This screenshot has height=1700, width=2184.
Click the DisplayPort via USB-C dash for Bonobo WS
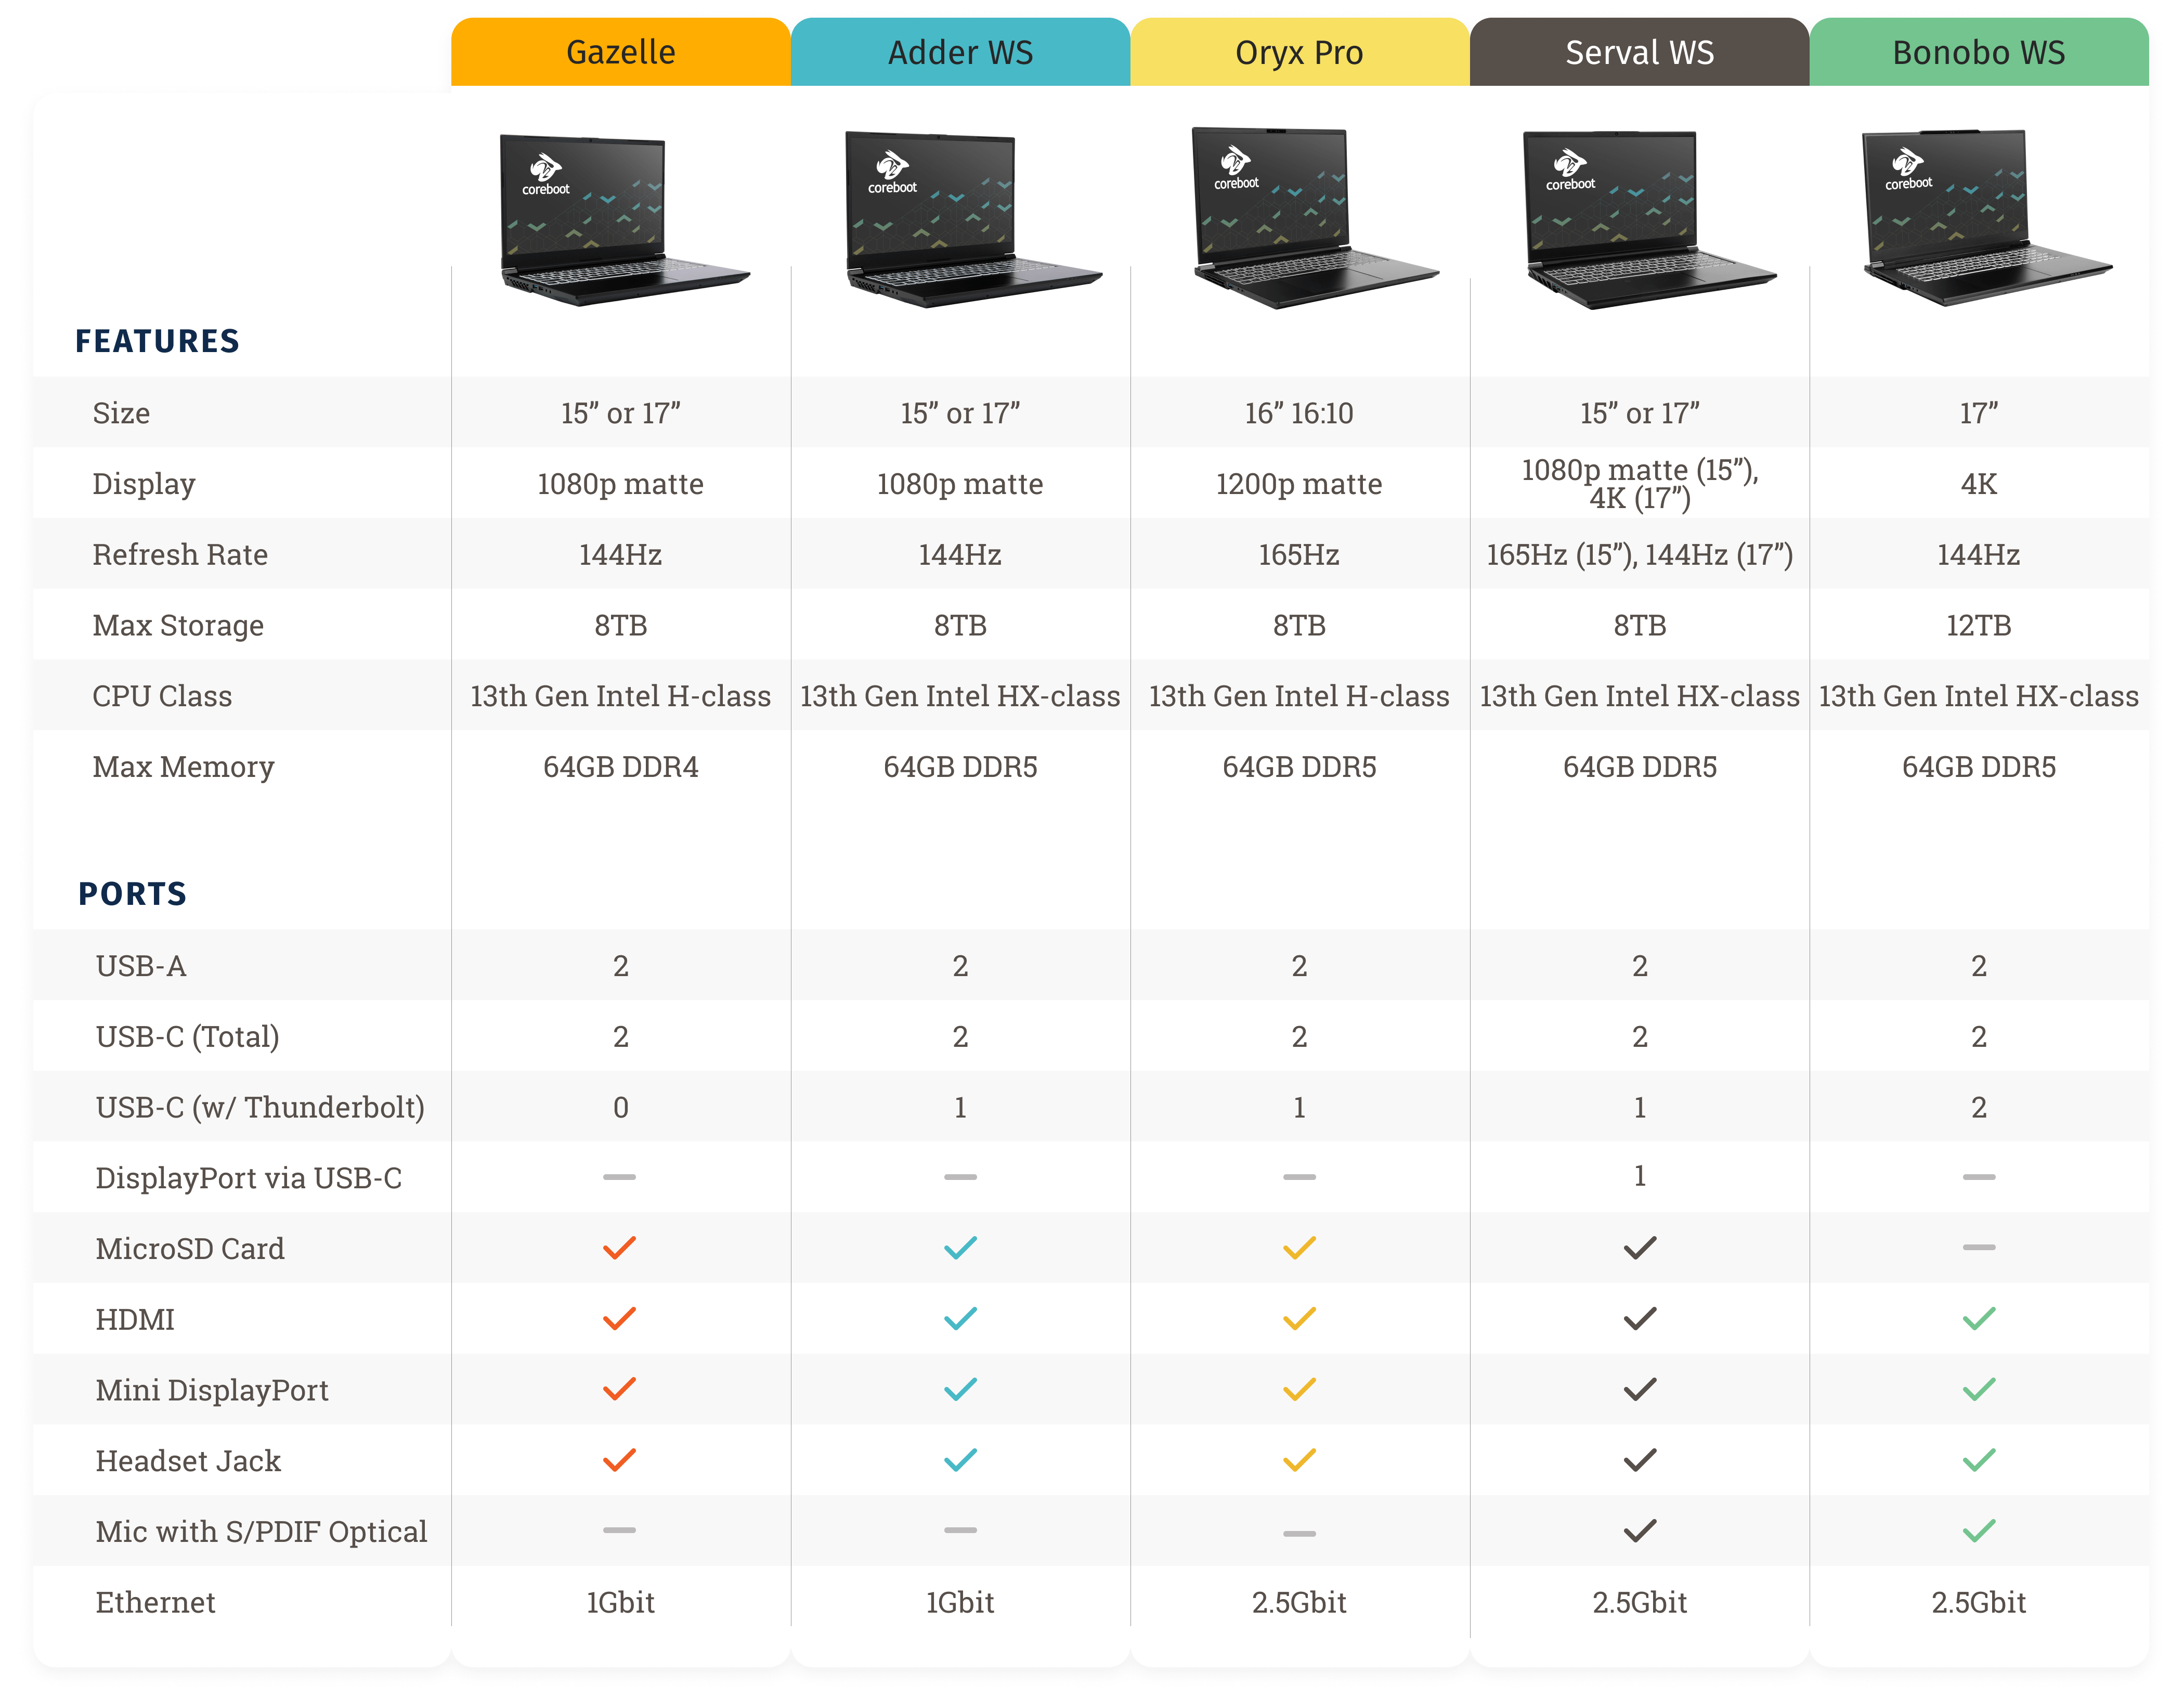(1978, 1176)
